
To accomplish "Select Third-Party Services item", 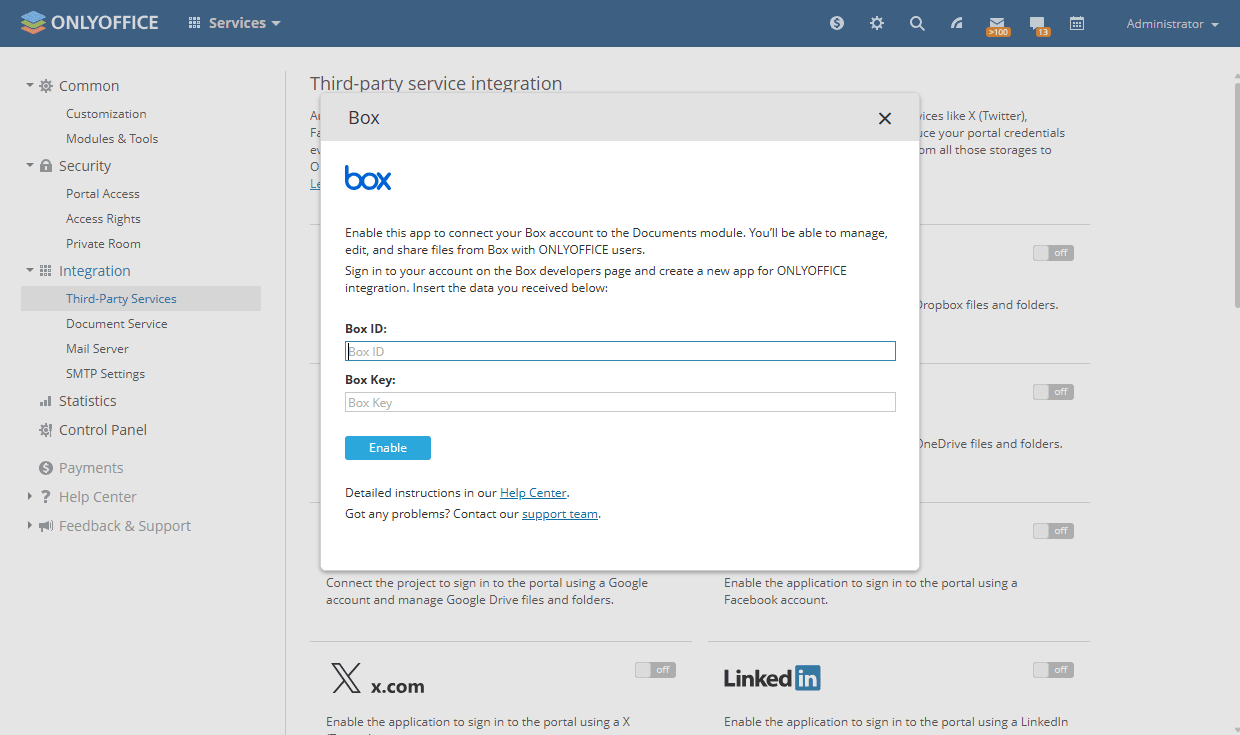I will click(141, 299).
